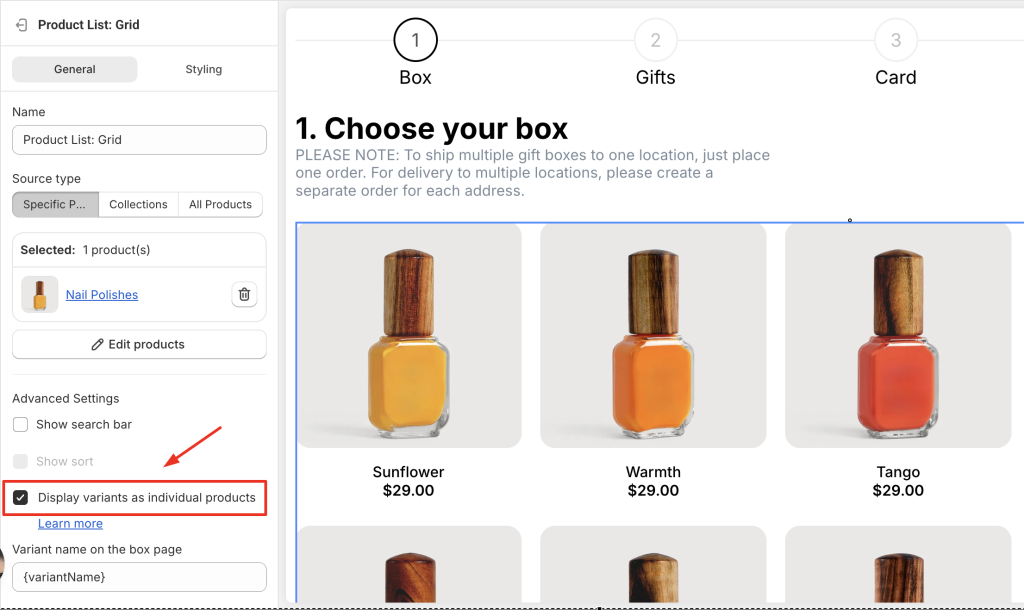1024x610 pixels.
Task: Select the Specific Products source type
Action: click(55, 204)
